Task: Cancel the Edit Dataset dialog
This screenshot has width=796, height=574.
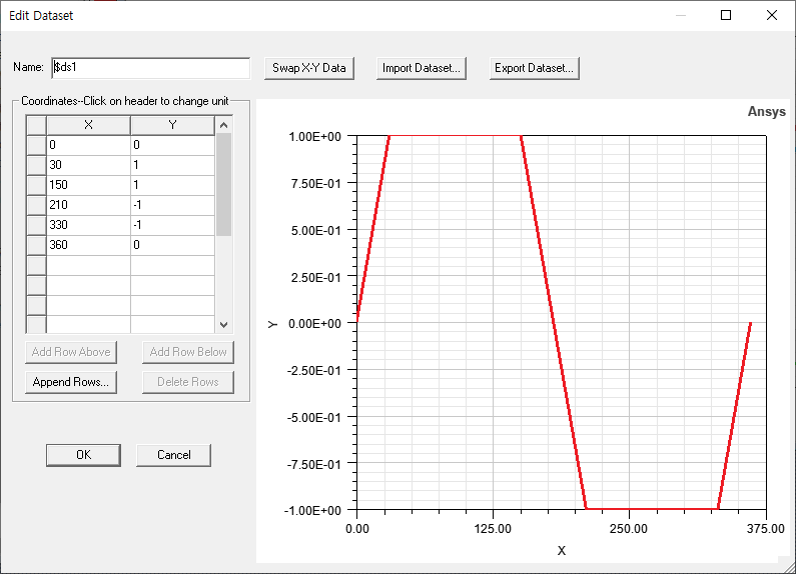Action: (173, 455)
